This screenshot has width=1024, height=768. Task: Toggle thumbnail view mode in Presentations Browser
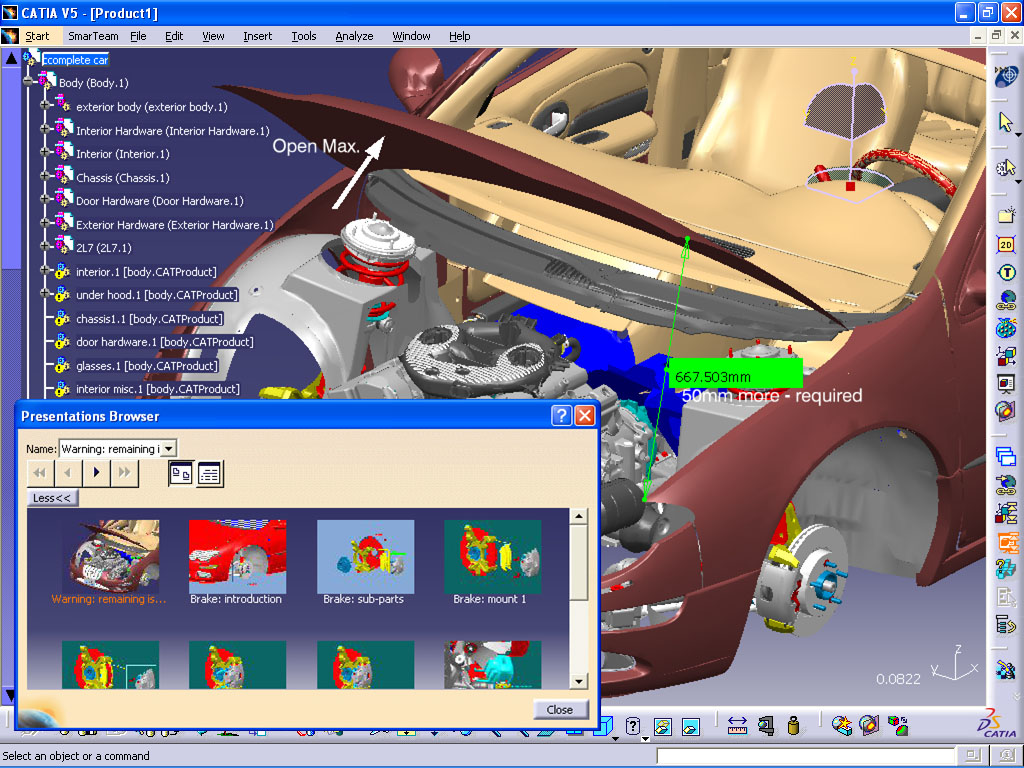coord(180,473)
